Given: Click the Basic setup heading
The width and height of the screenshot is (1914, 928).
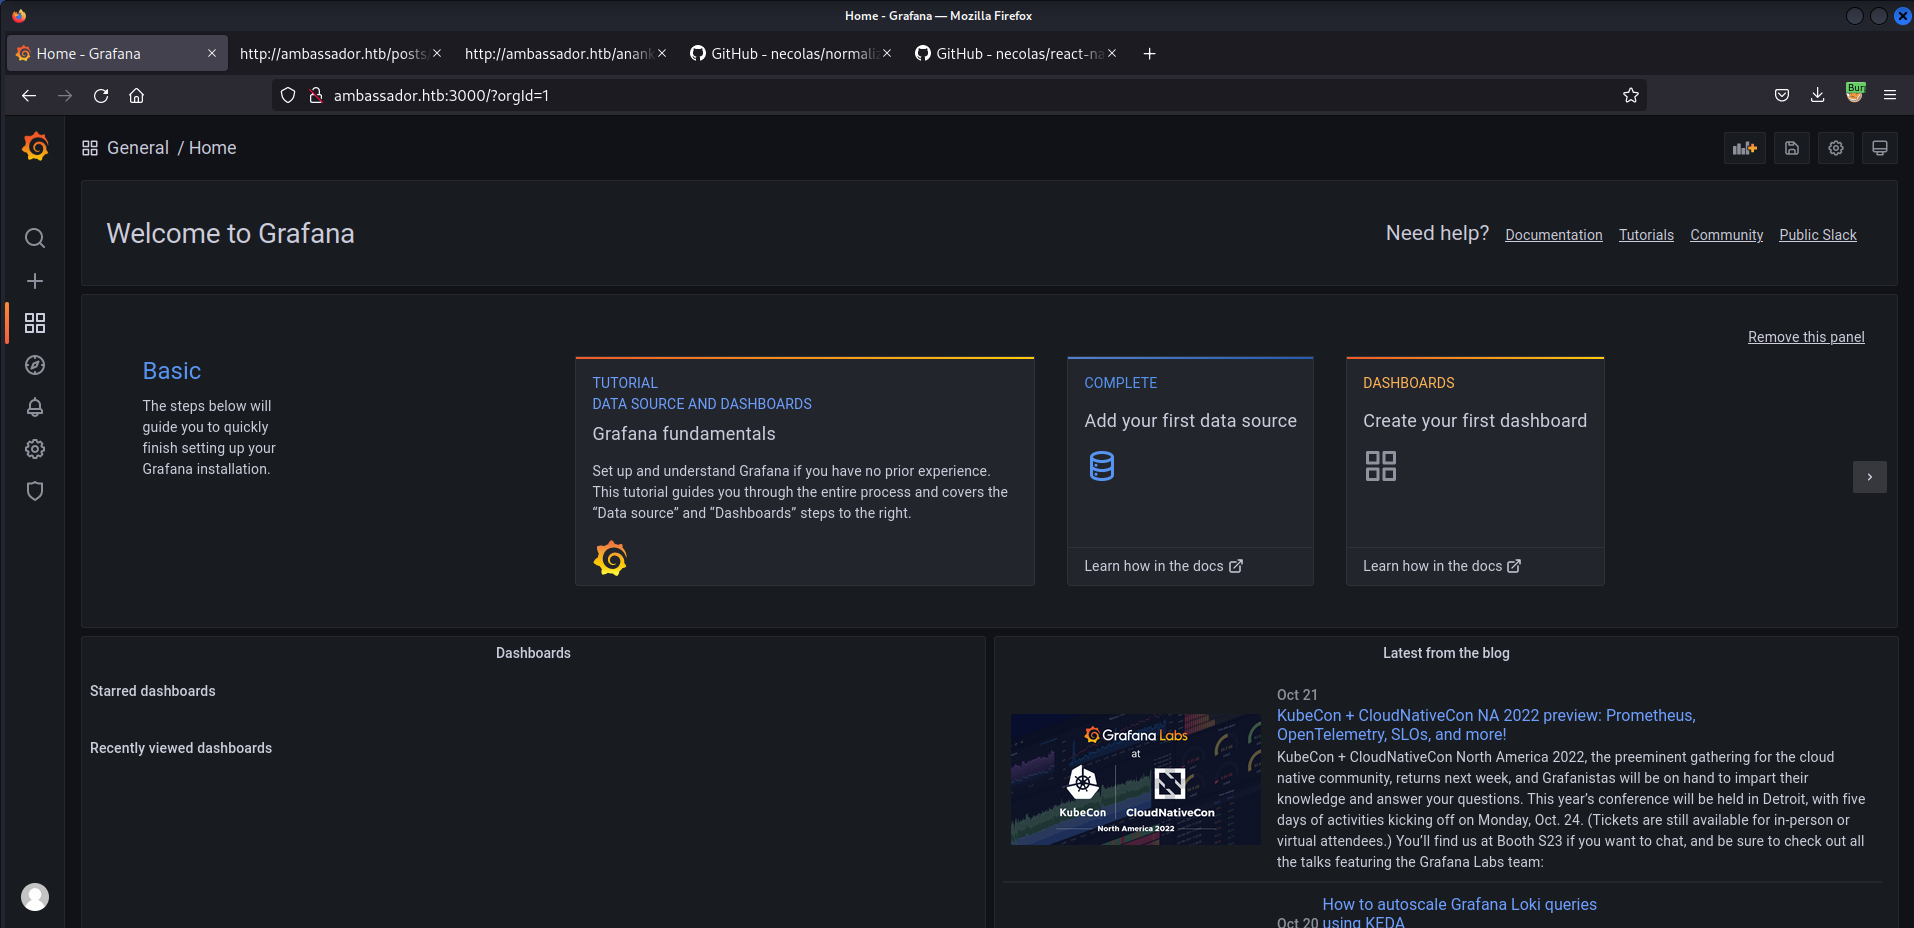Looking at the screenshot, I should pyautogui.click(x=172, y=371).
